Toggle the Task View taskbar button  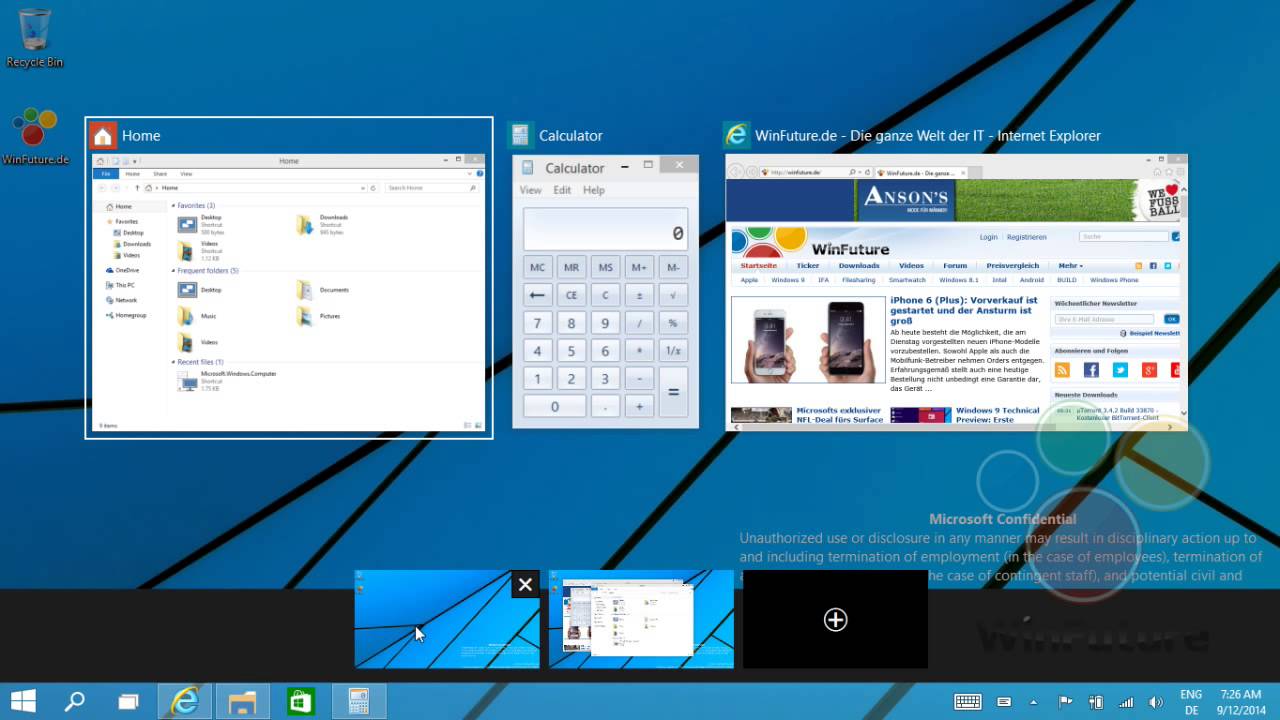click(128, 701)
